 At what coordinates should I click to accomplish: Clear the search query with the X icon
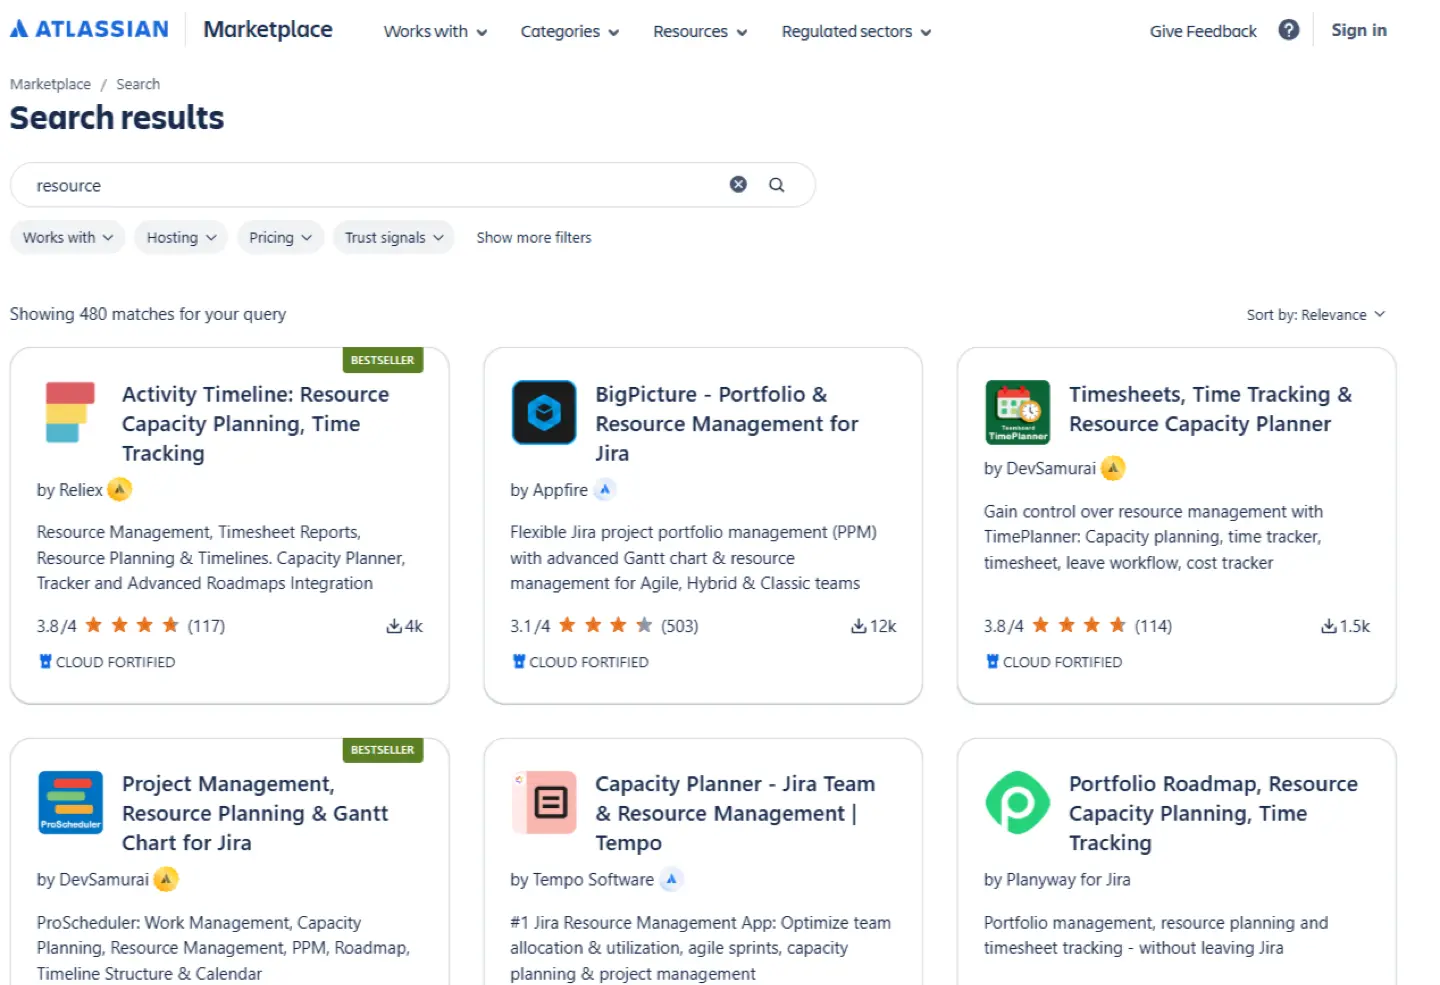click(x=738, y=185)
